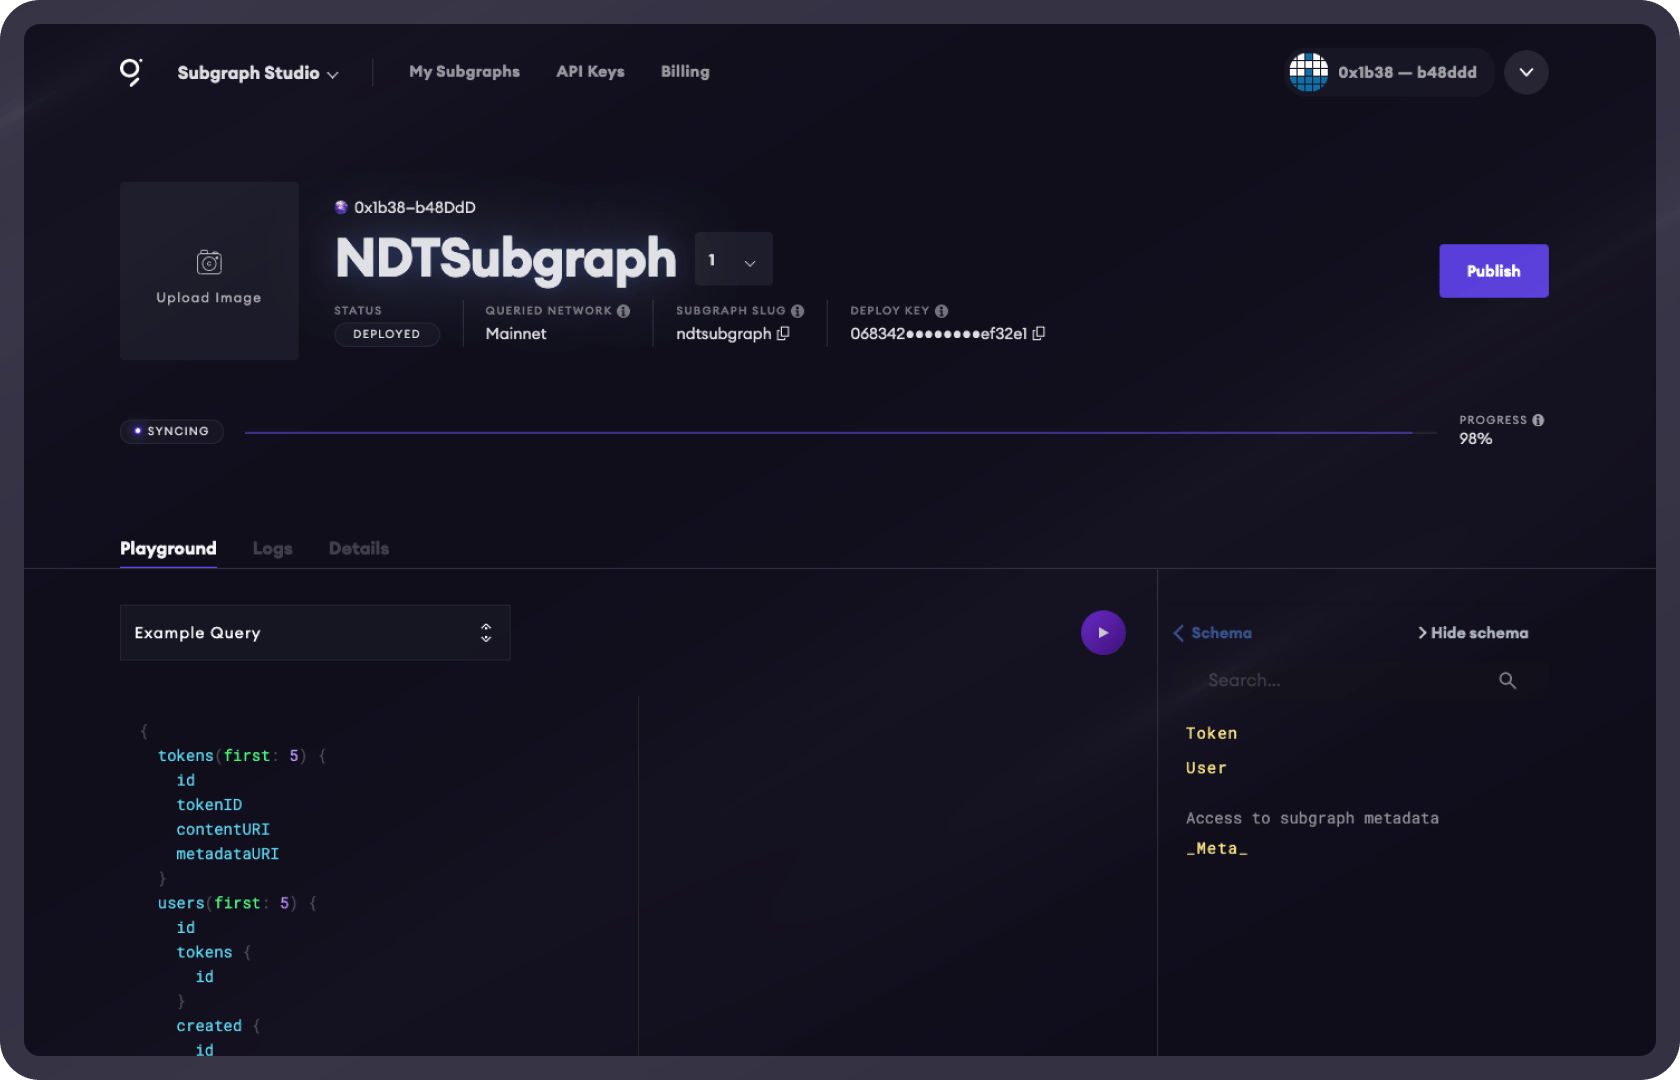
Task: Click the query results pane
Action: point(897,876)
